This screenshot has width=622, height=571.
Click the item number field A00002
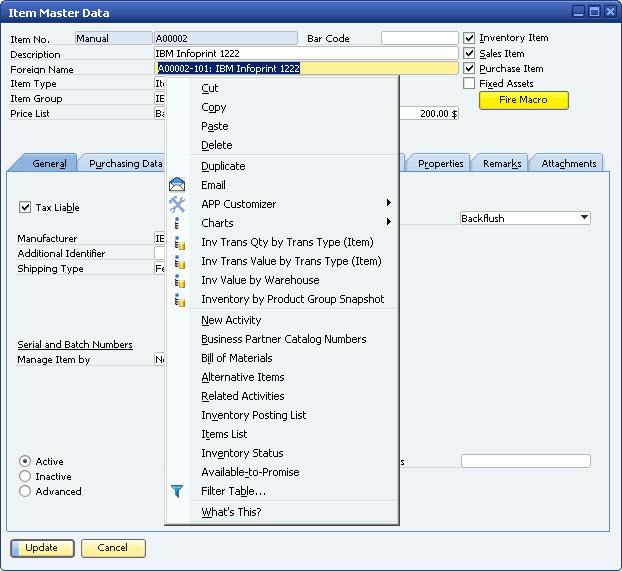point(225,38)
